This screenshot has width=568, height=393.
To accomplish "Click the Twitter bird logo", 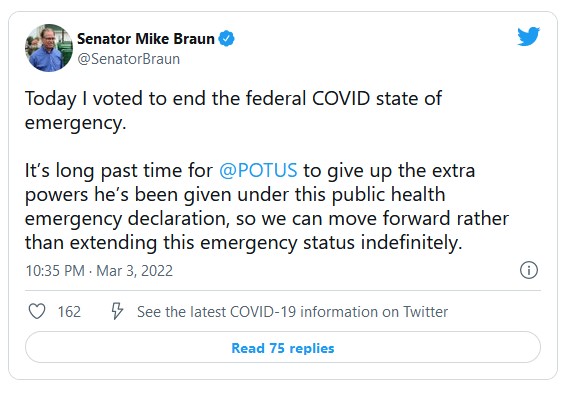I will coord(529,36).
